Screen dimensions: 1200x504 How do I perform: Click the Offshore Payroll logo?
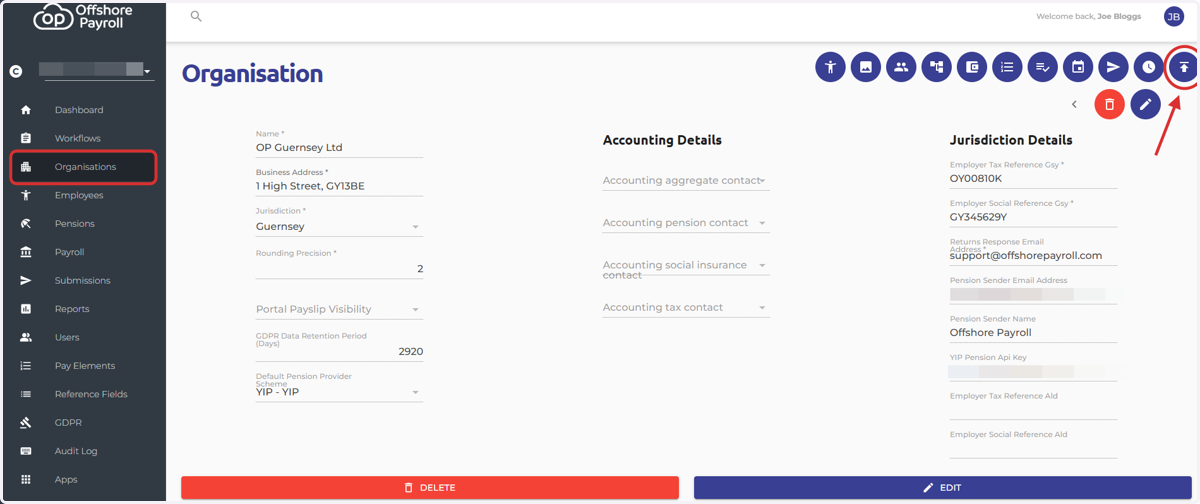(x=83, y=16)
